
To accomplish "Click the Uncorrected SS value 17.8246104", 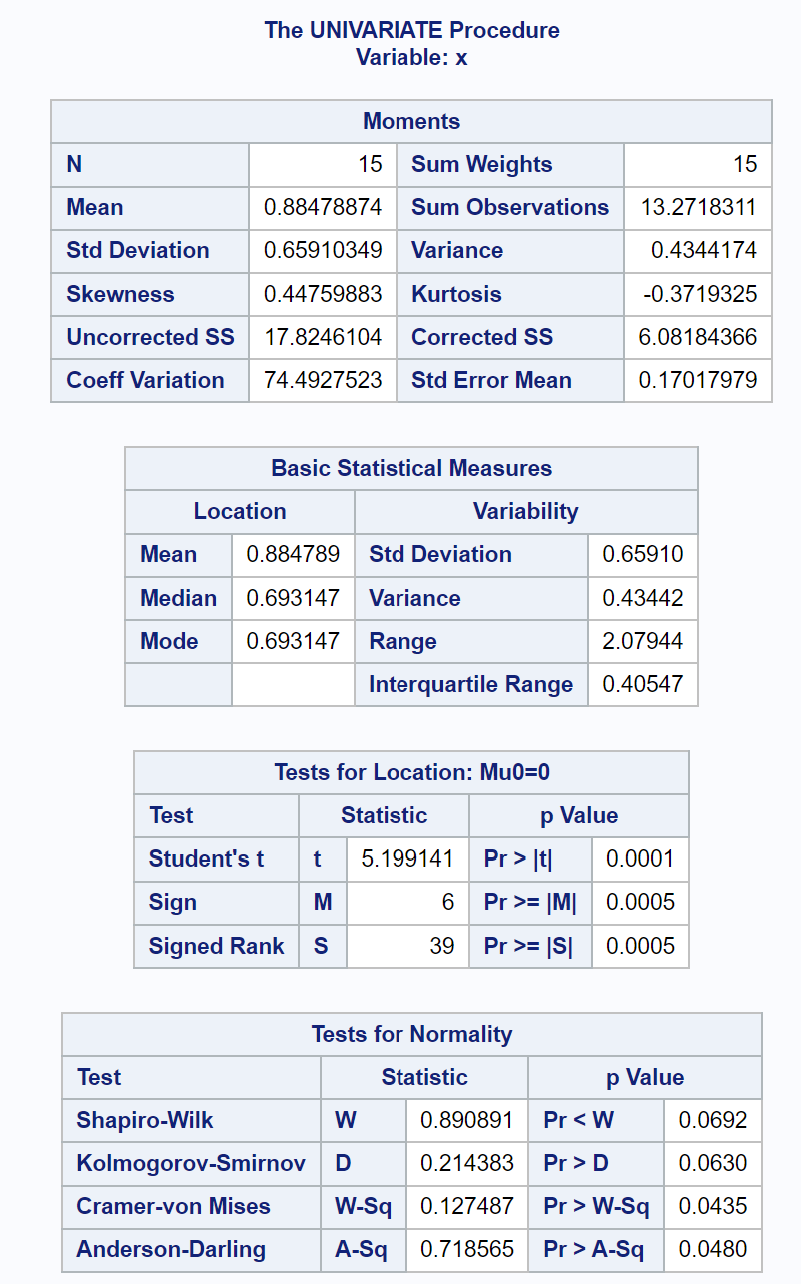I will click(x=323, y=338).
